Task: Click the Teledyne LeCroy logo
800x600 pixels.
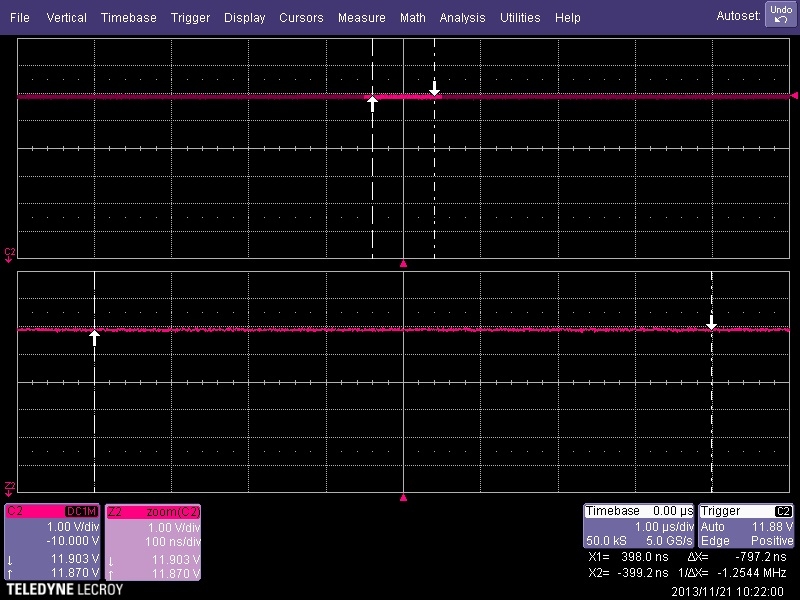Action: point(65,590)
